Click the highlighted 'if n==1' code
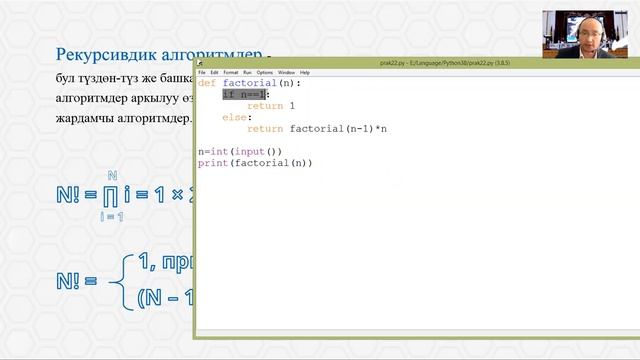Image resolution: width=640 pixels, height=360 pixels. pos(244,95)
